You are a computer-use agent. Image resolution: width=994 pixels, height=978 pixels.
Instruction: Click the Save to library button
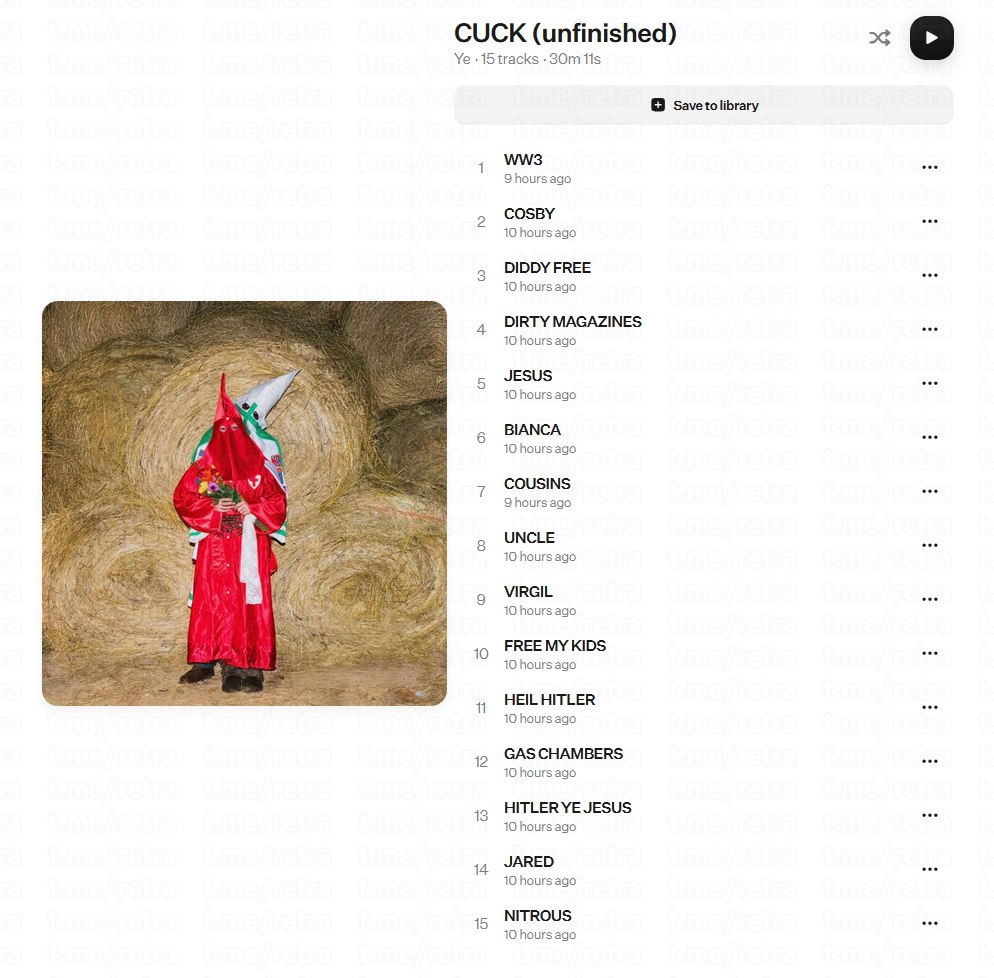[704, 105]
